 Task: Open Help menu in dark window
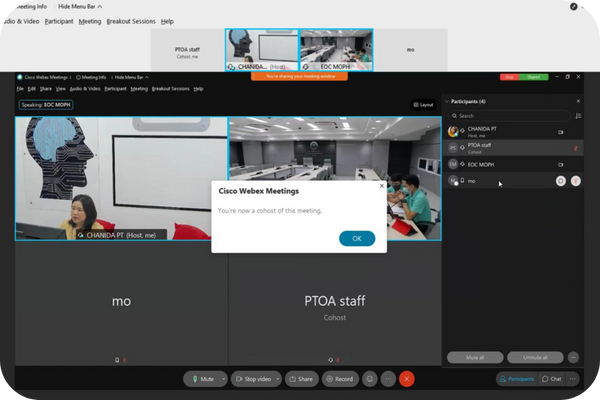(x=198, y=89)
